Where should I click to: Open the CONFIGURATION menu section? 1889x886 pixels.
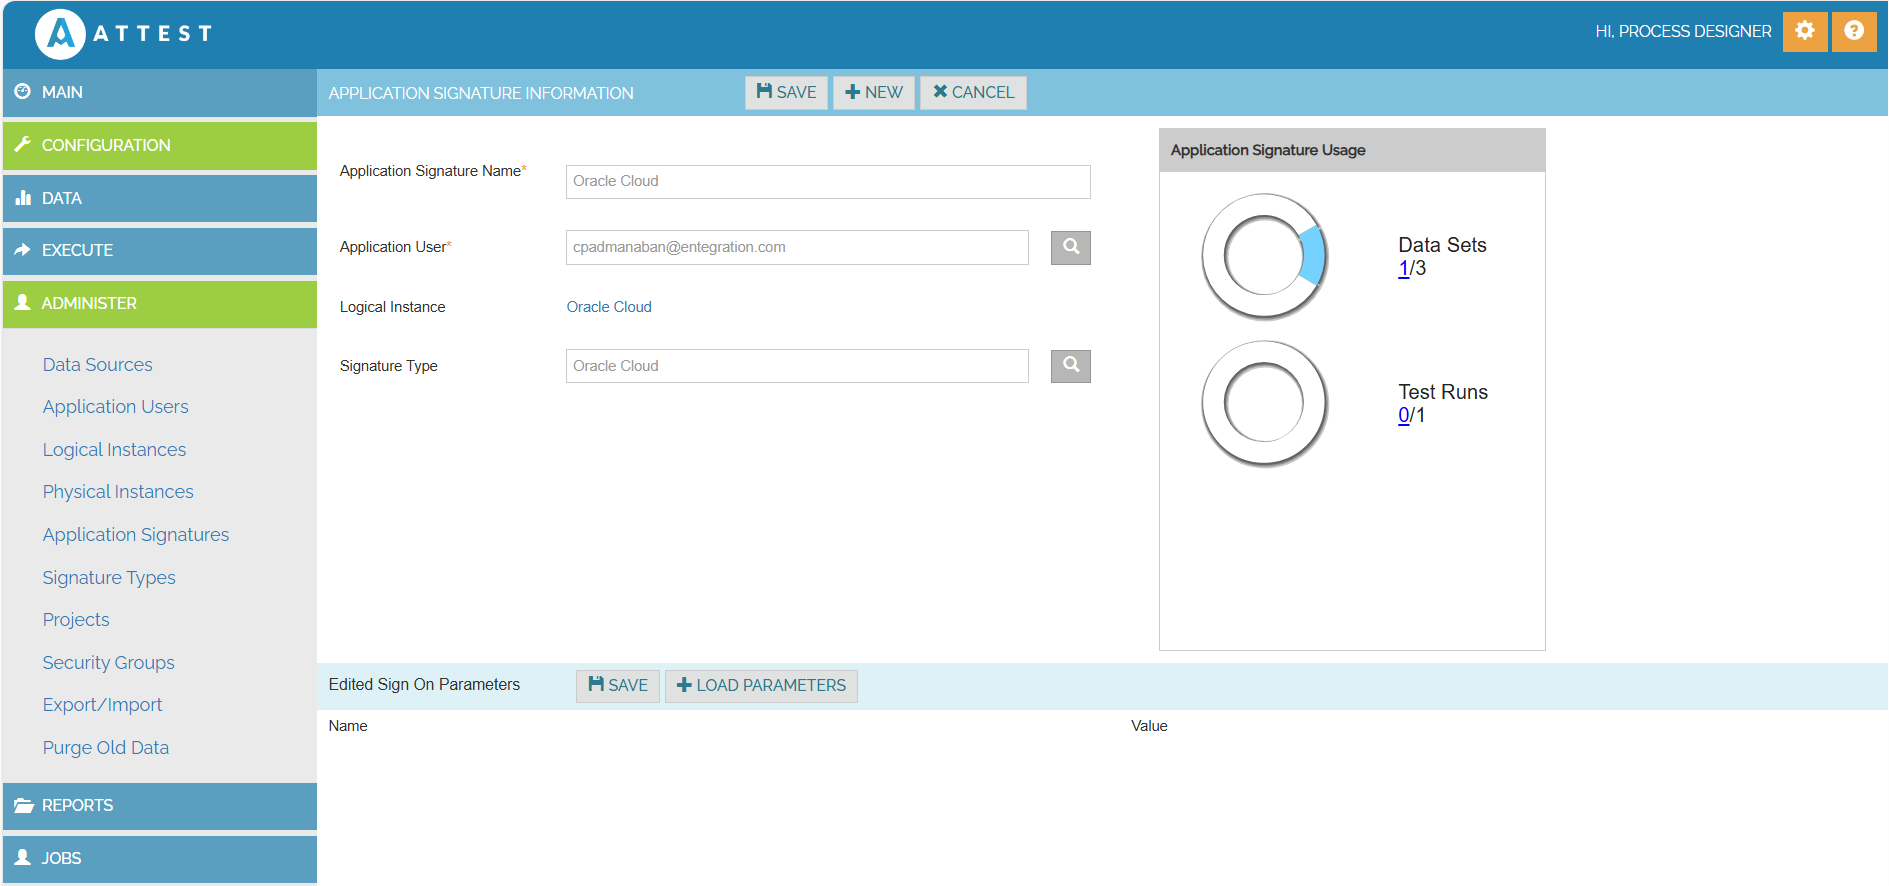160,145
